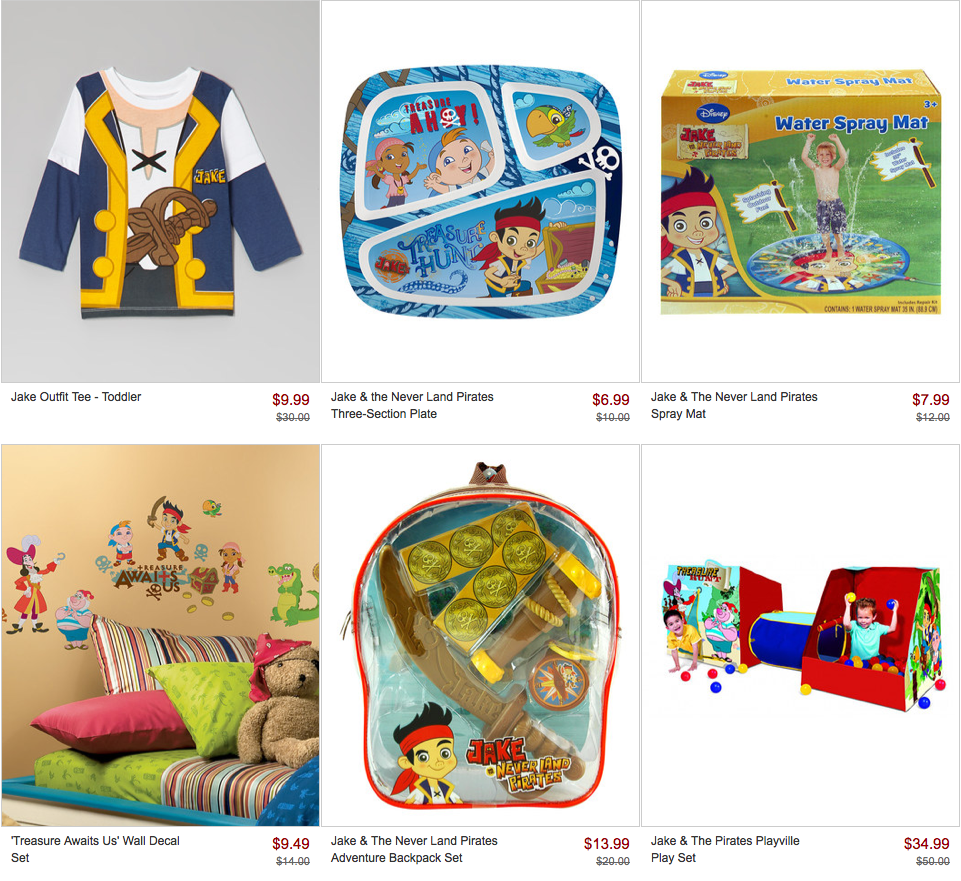Open the ''Treasure Awaits Us' Wall Decal Set' title link

point(96,849)
